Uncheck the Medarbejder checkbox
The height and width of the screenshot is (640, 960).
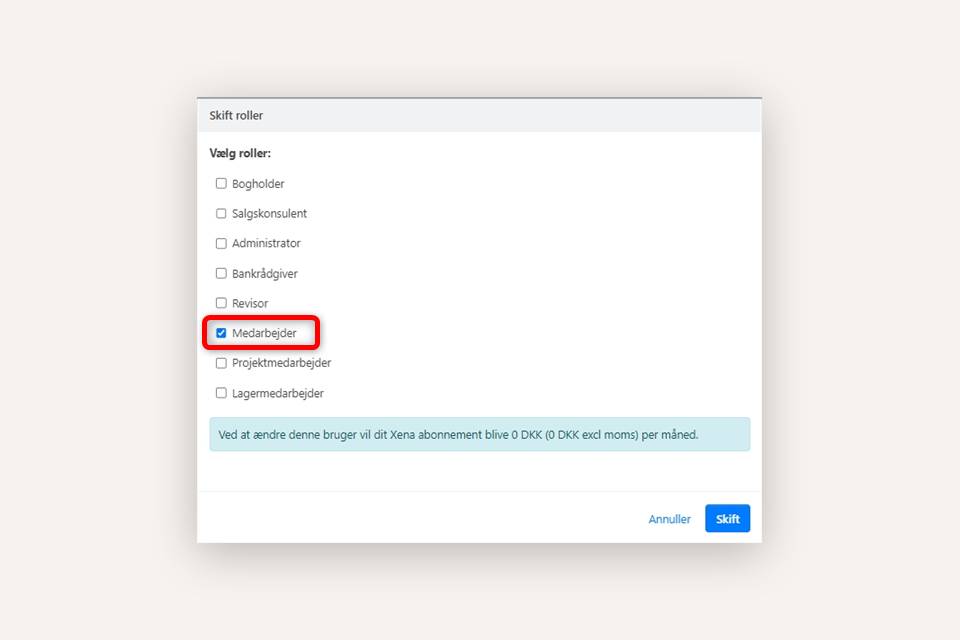click(221, 333)
